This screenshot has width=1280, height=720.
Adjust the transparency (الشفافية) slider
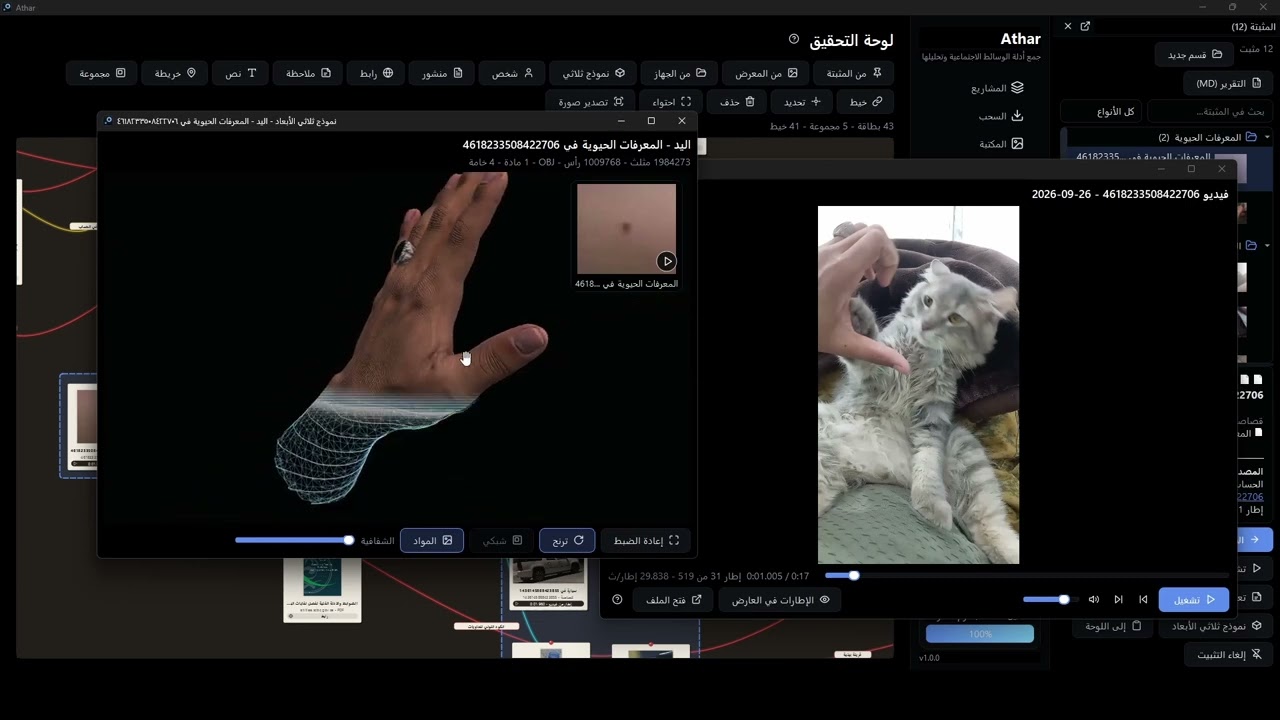pos(295,541)
